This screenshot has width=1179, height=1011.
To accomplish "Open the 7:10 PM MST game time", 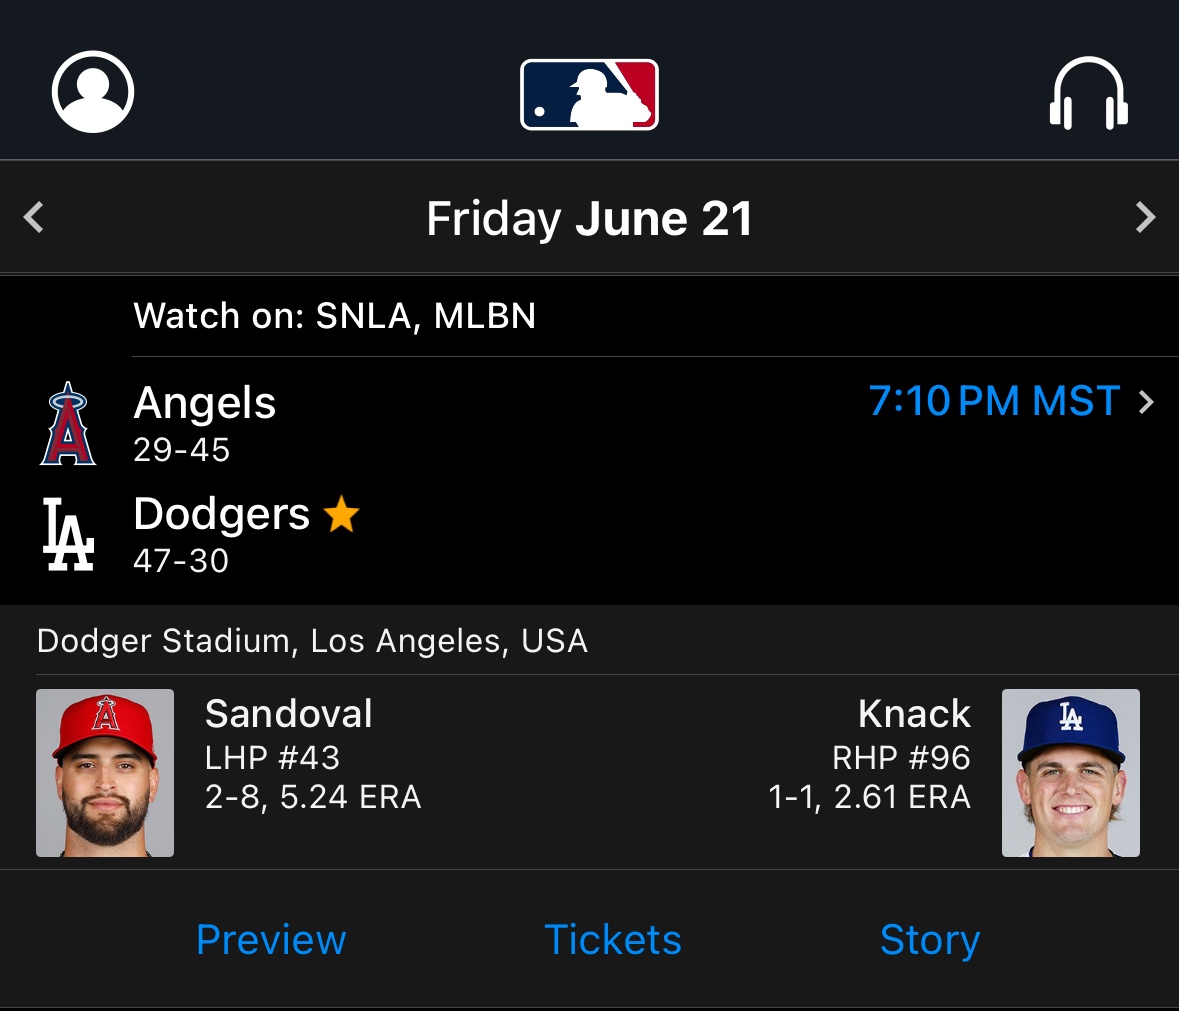I will (994, 401).
